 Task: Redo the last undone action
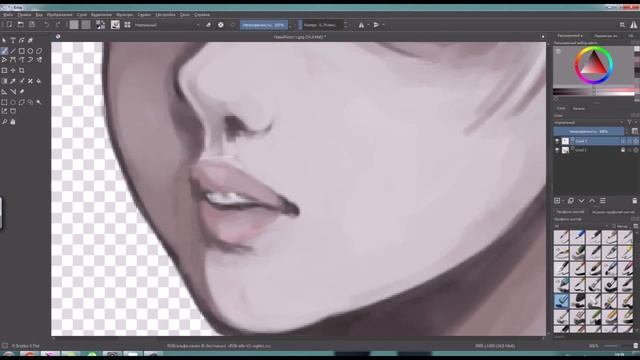(58, 25)
